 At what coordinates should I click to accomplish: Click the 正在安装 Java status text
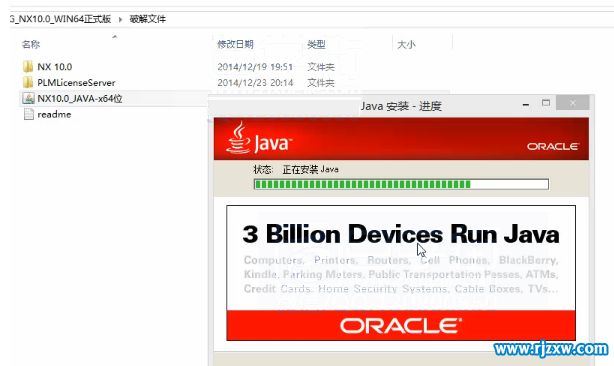311,169
